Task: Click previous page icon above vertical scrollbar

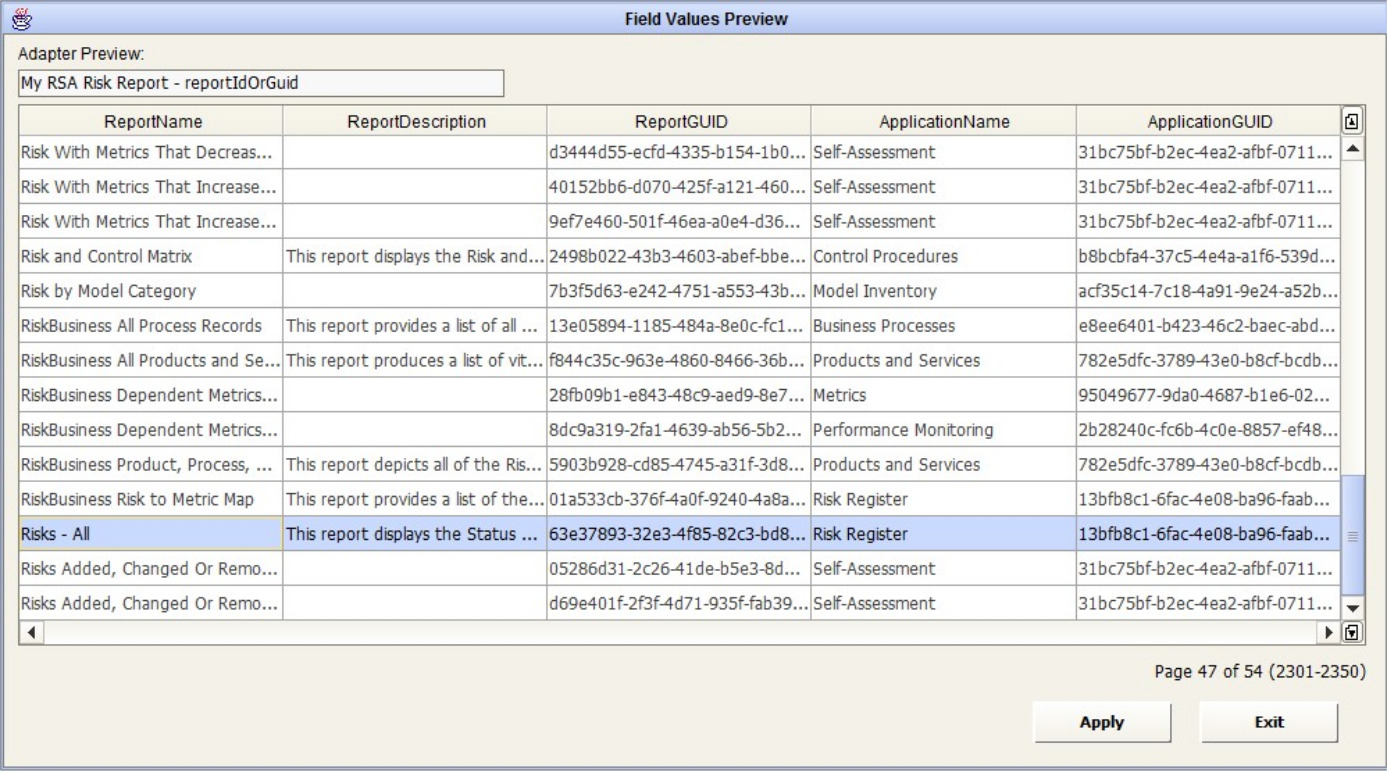Action: click(x=1351, y=122)
